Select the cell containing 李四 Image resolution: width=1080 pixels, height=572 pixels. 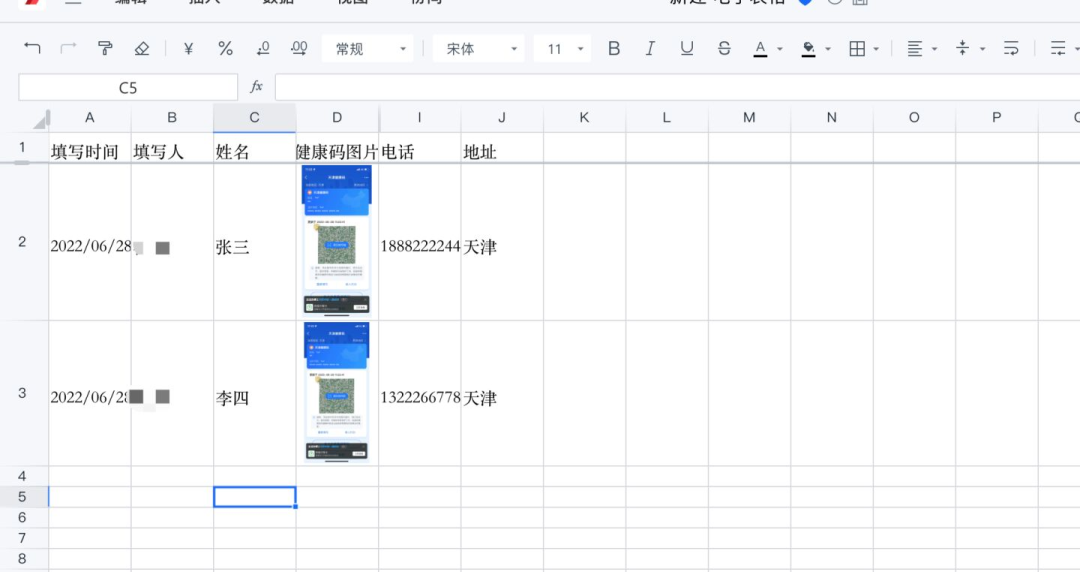[255, 394]
